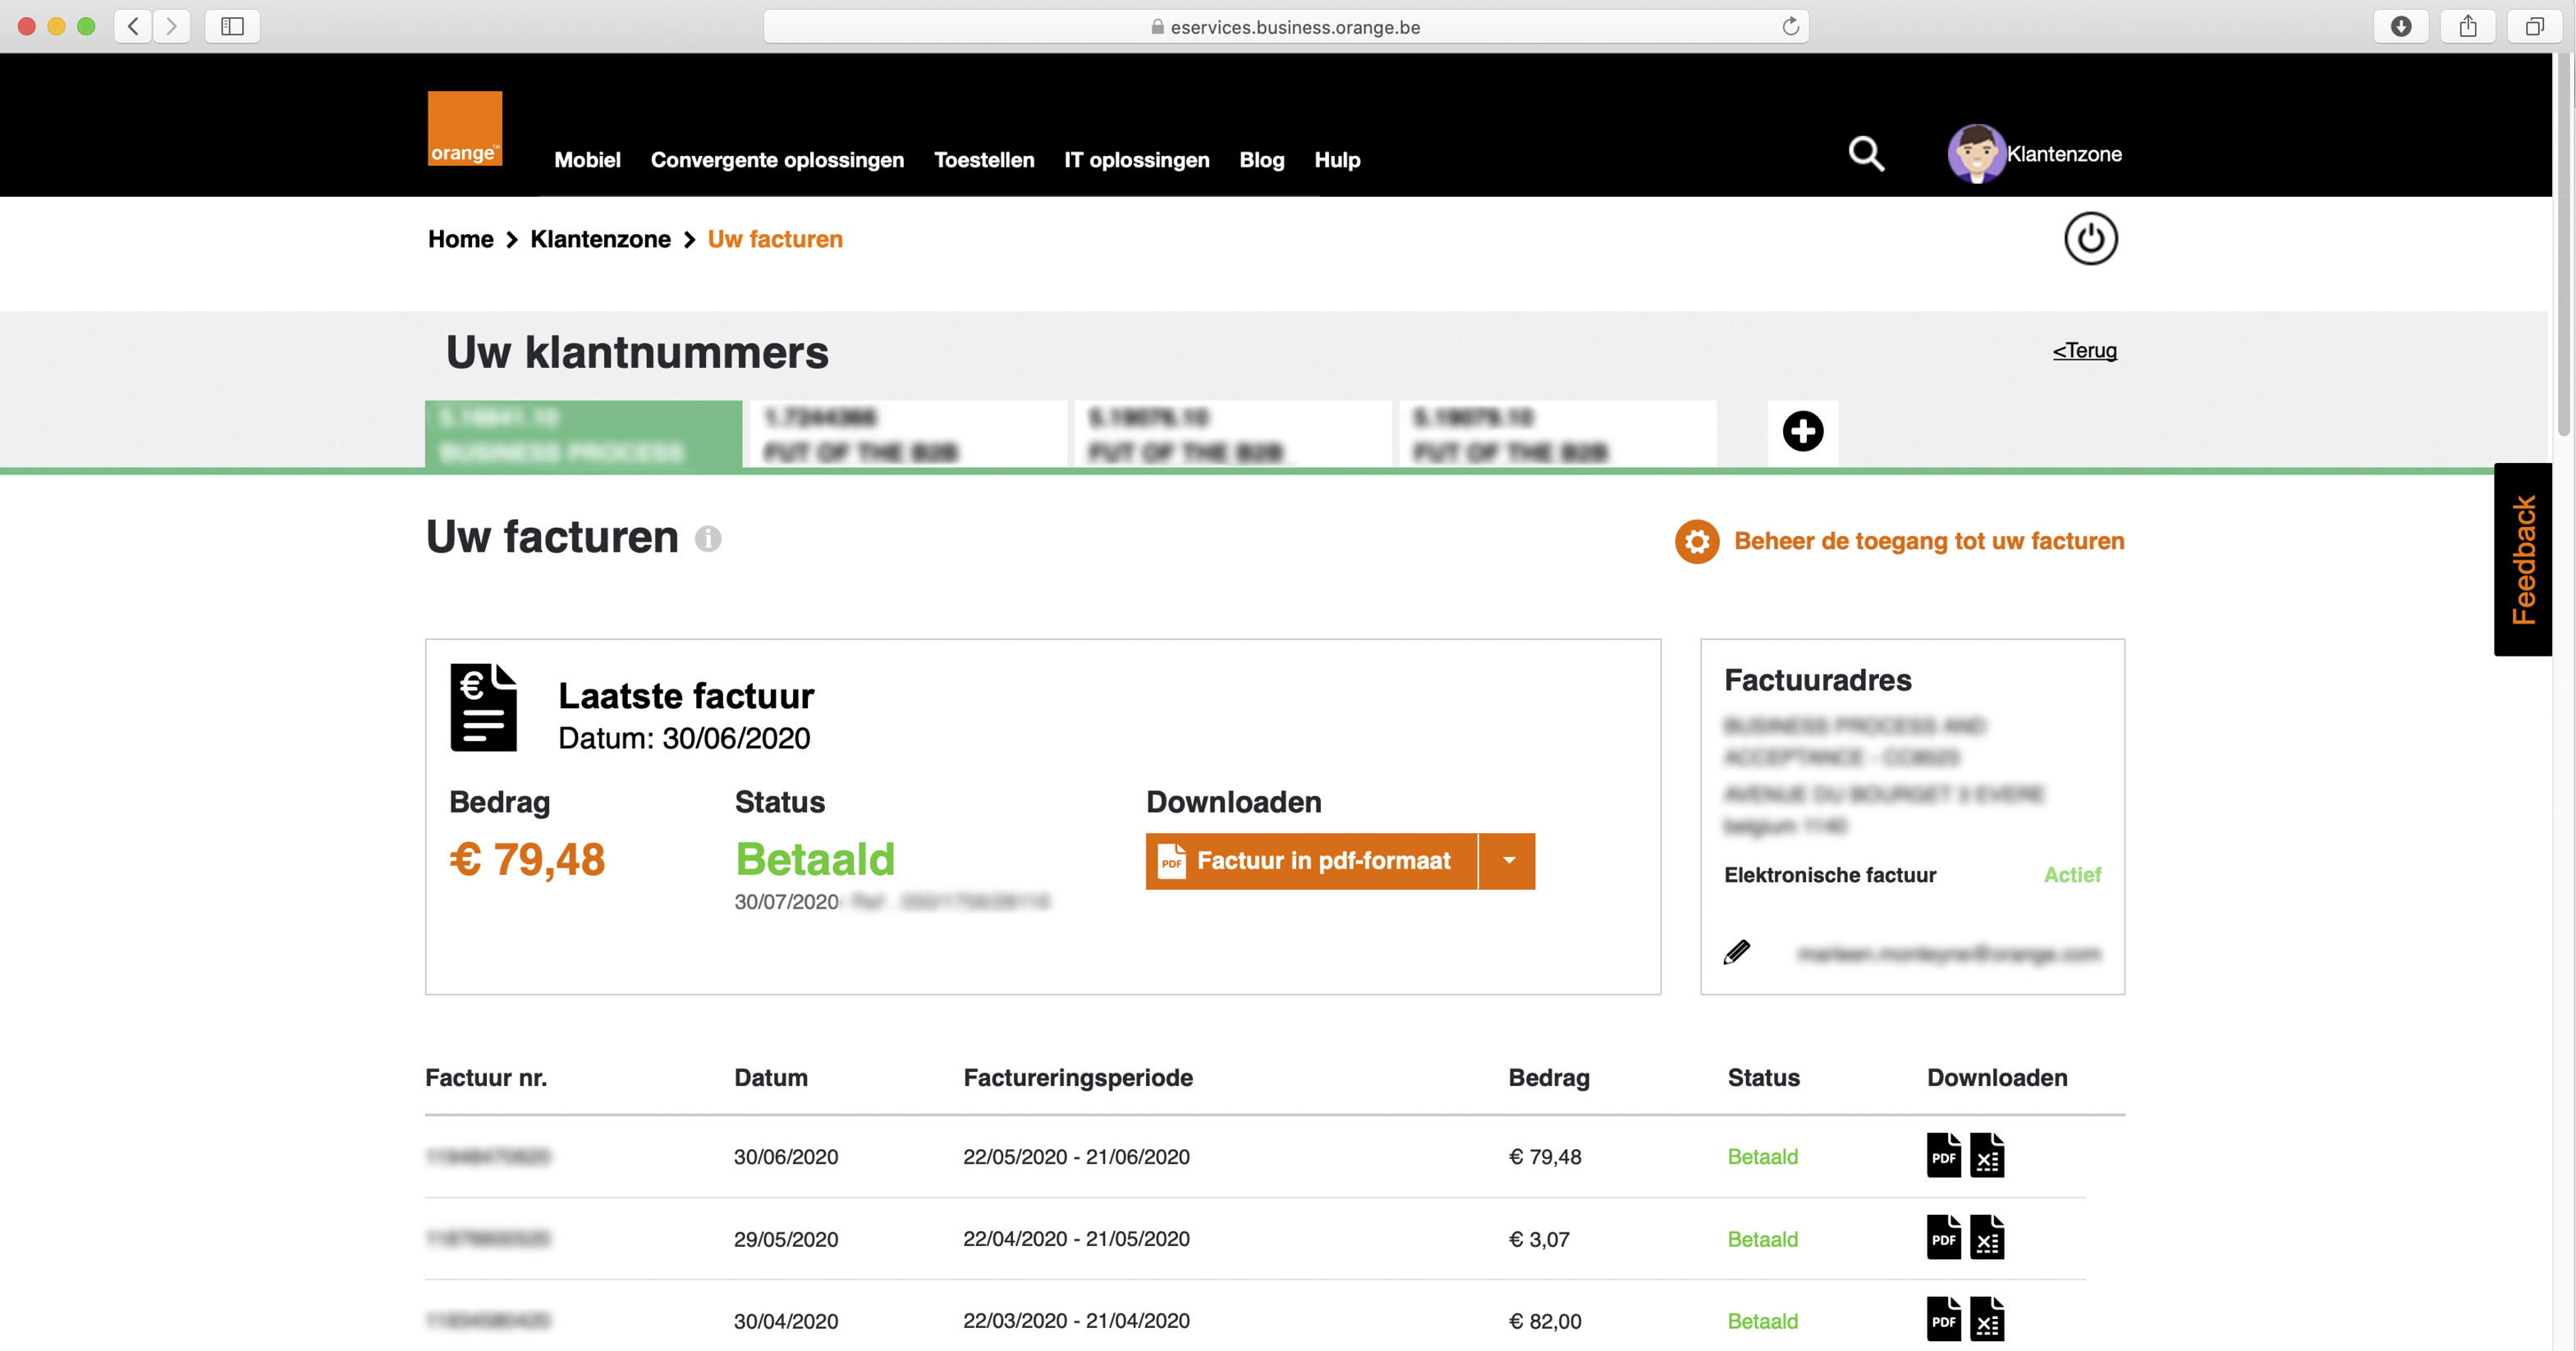Click the power logout icon

[x=2090, y=239]
